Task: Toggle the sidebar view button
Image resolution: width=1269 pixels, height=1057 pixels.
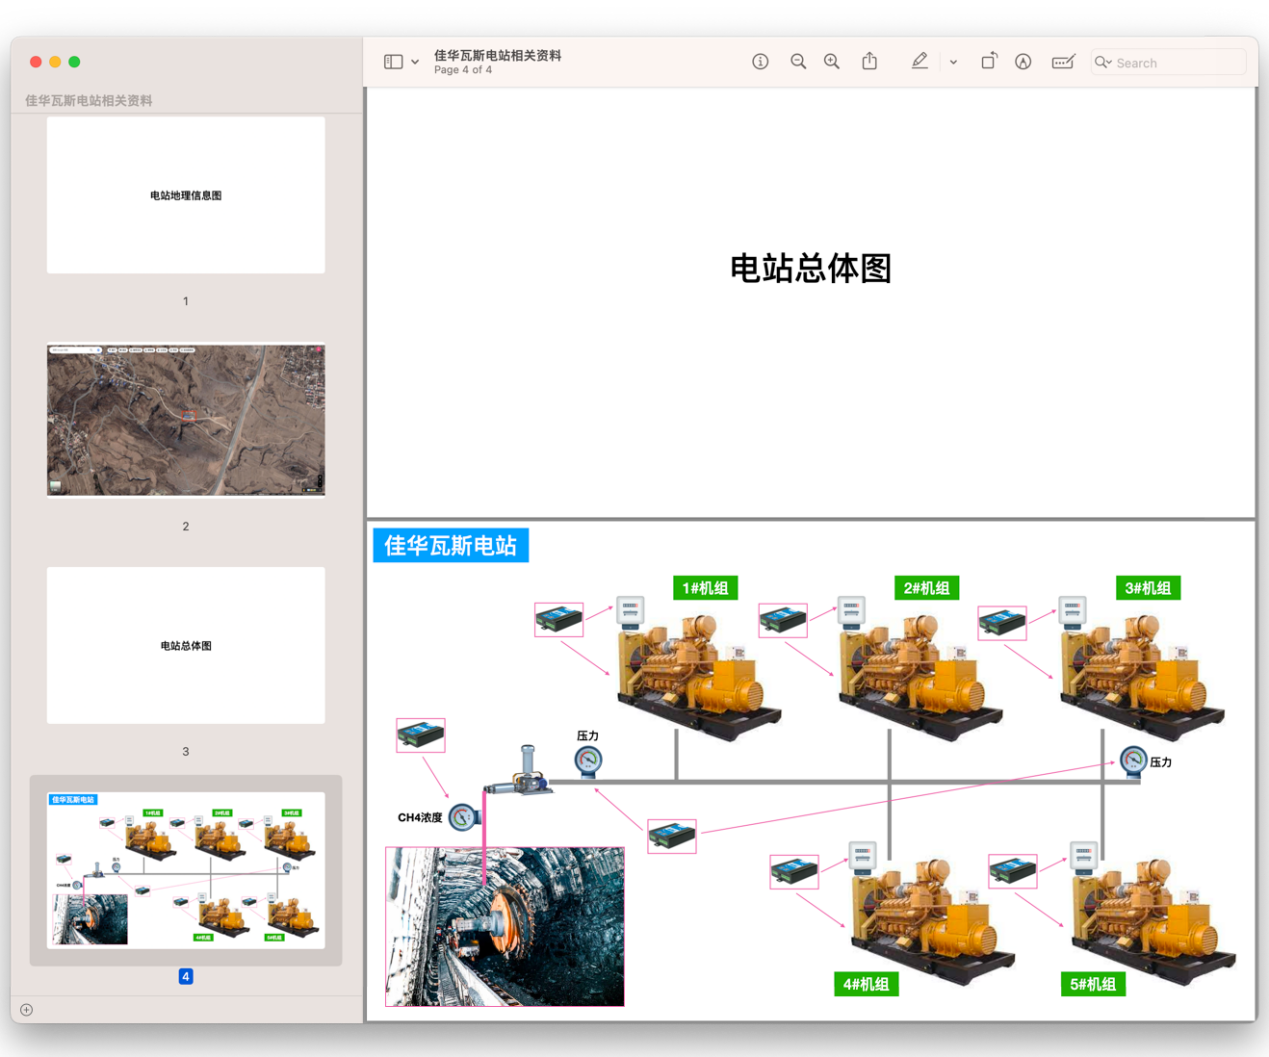Action: (x=393, y=62)
